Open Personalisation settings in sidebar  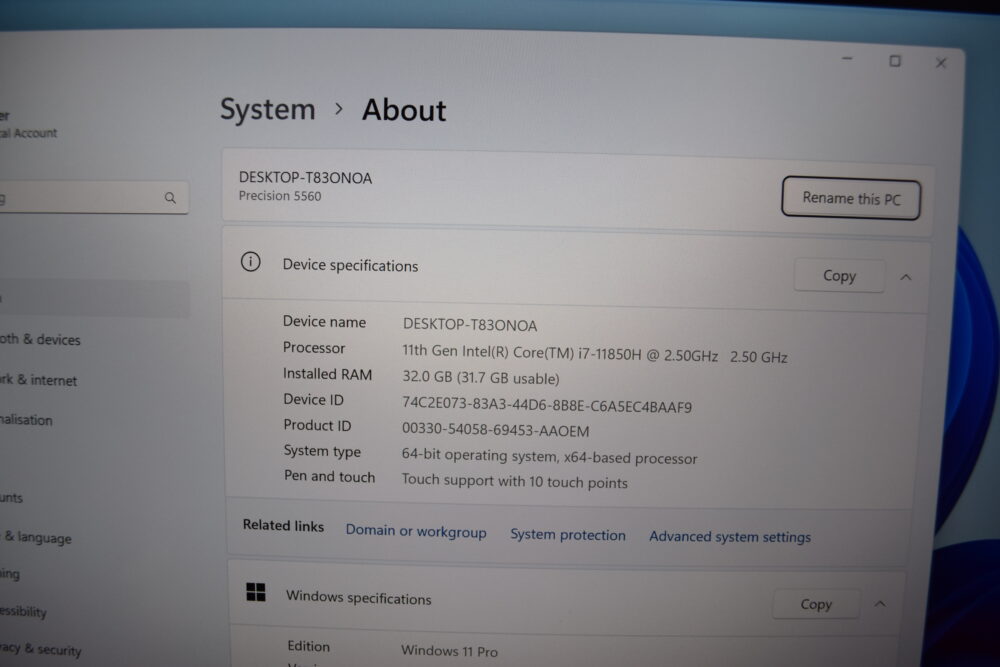click(26, 420)
